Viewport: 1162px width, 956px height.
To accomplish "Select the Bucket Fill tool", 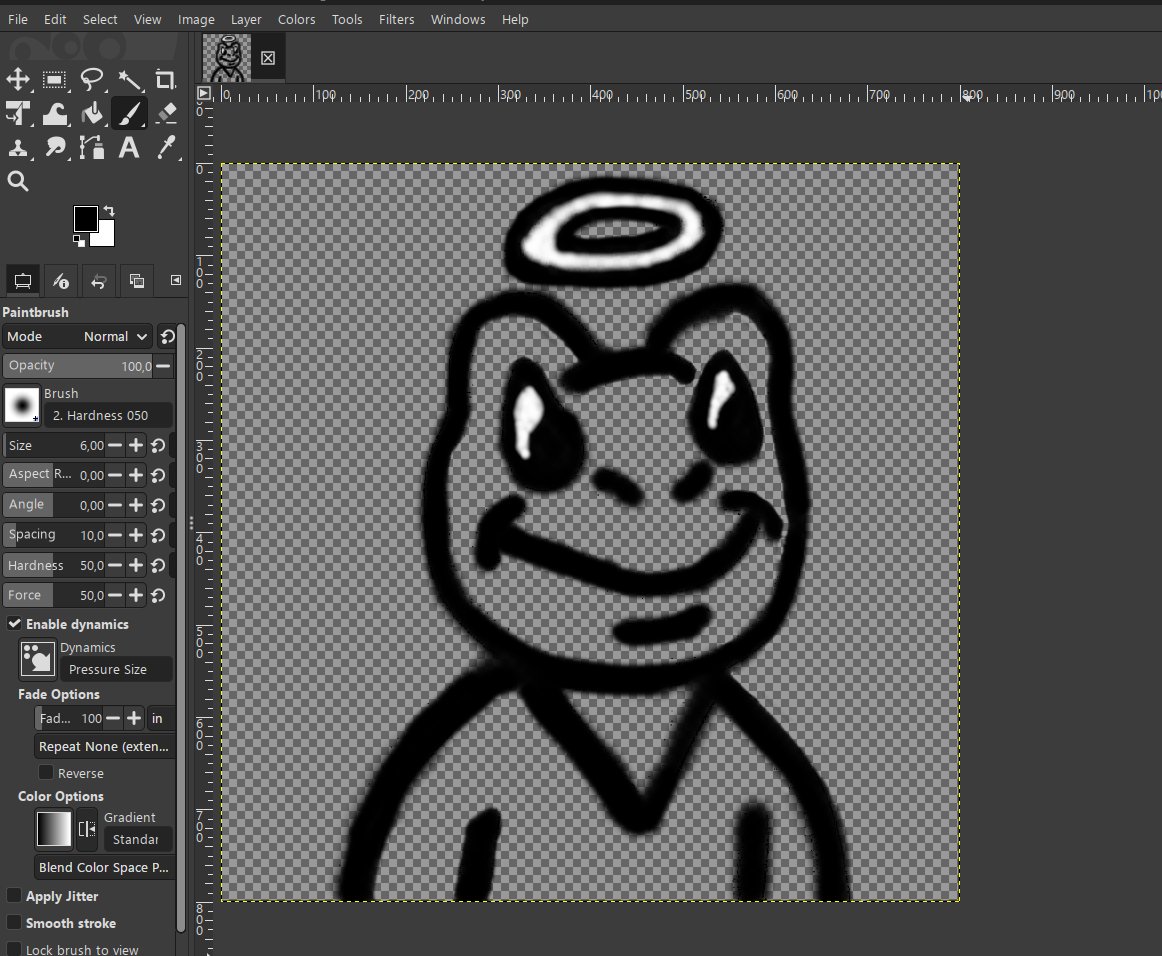I will 91,113.
